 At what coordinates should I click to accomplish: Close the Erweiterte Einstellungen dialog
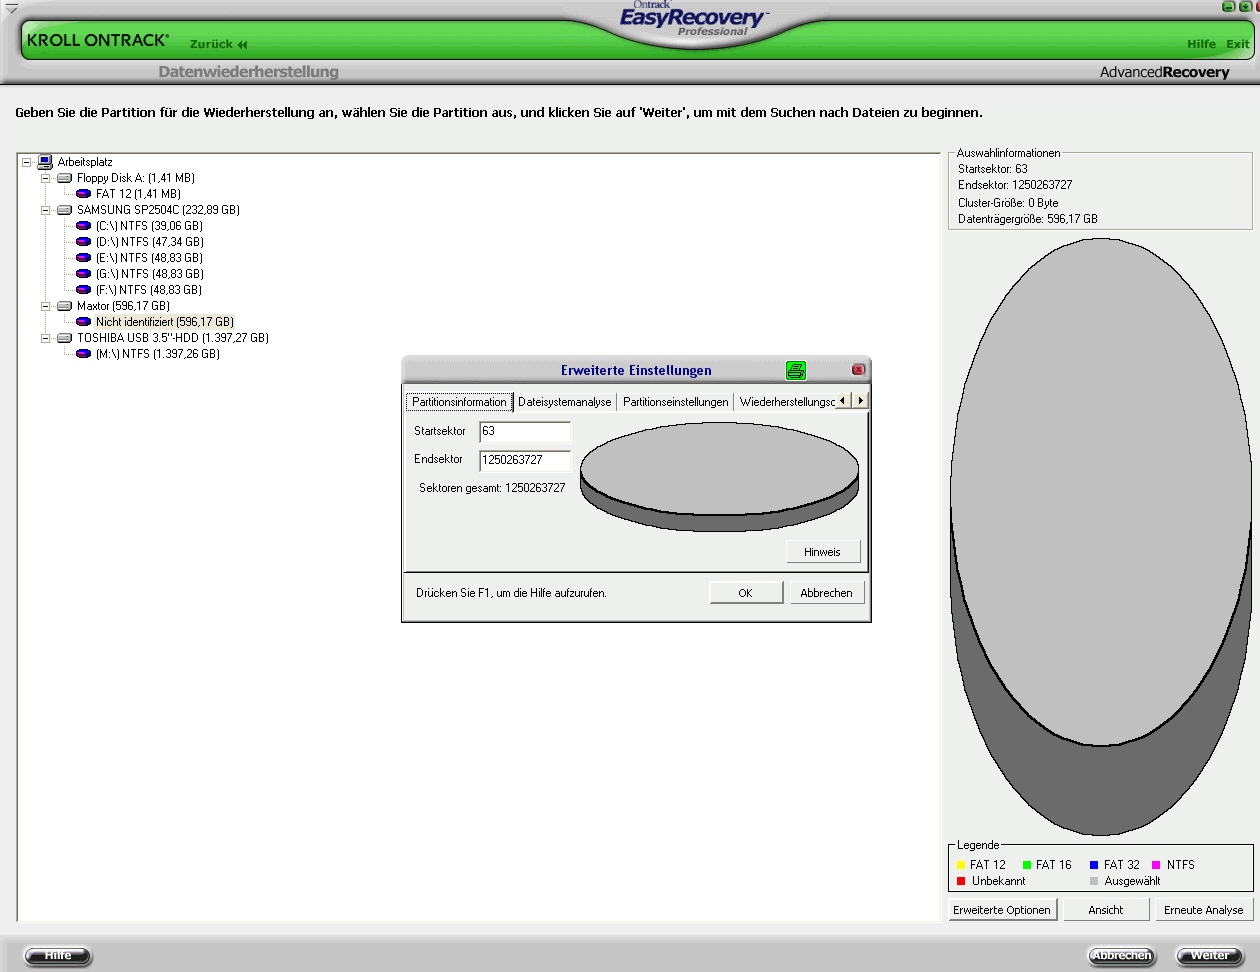[858, 370]
